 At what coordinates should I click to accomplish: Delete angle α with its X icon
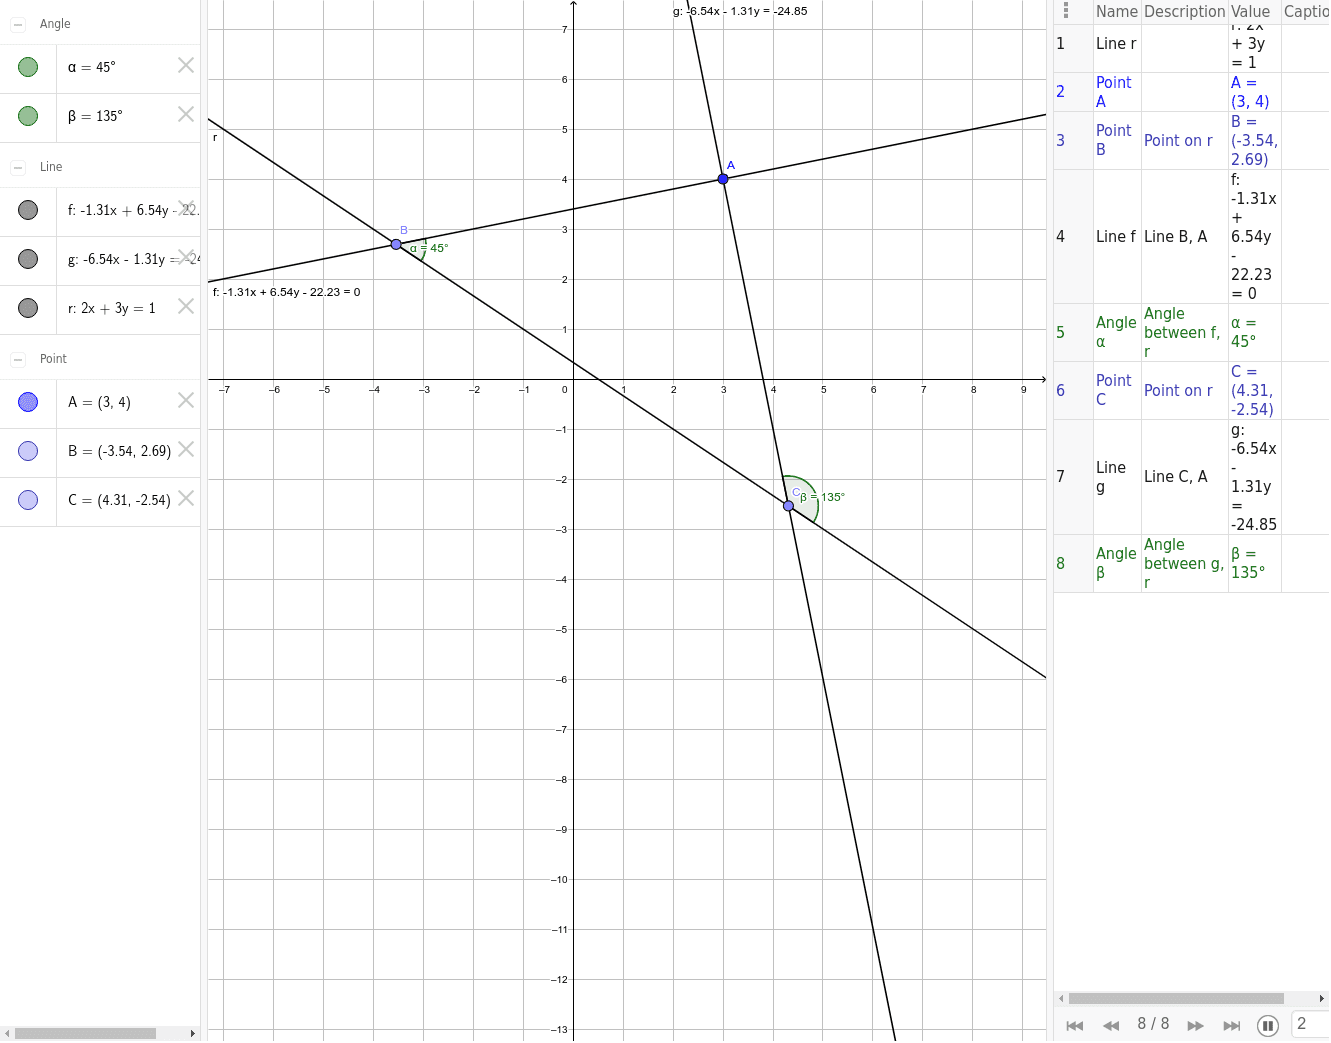[186, 65]
